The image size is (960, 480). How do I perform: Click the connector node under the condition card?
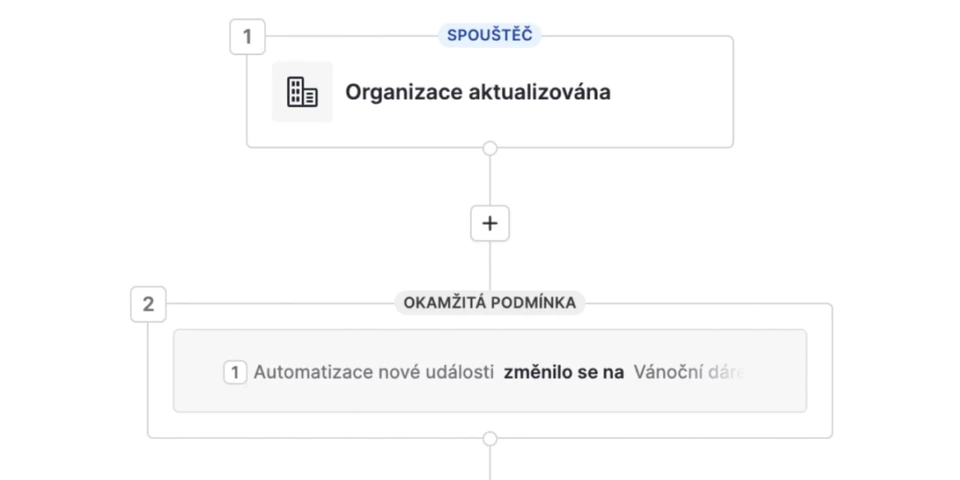tap(490, 438)
